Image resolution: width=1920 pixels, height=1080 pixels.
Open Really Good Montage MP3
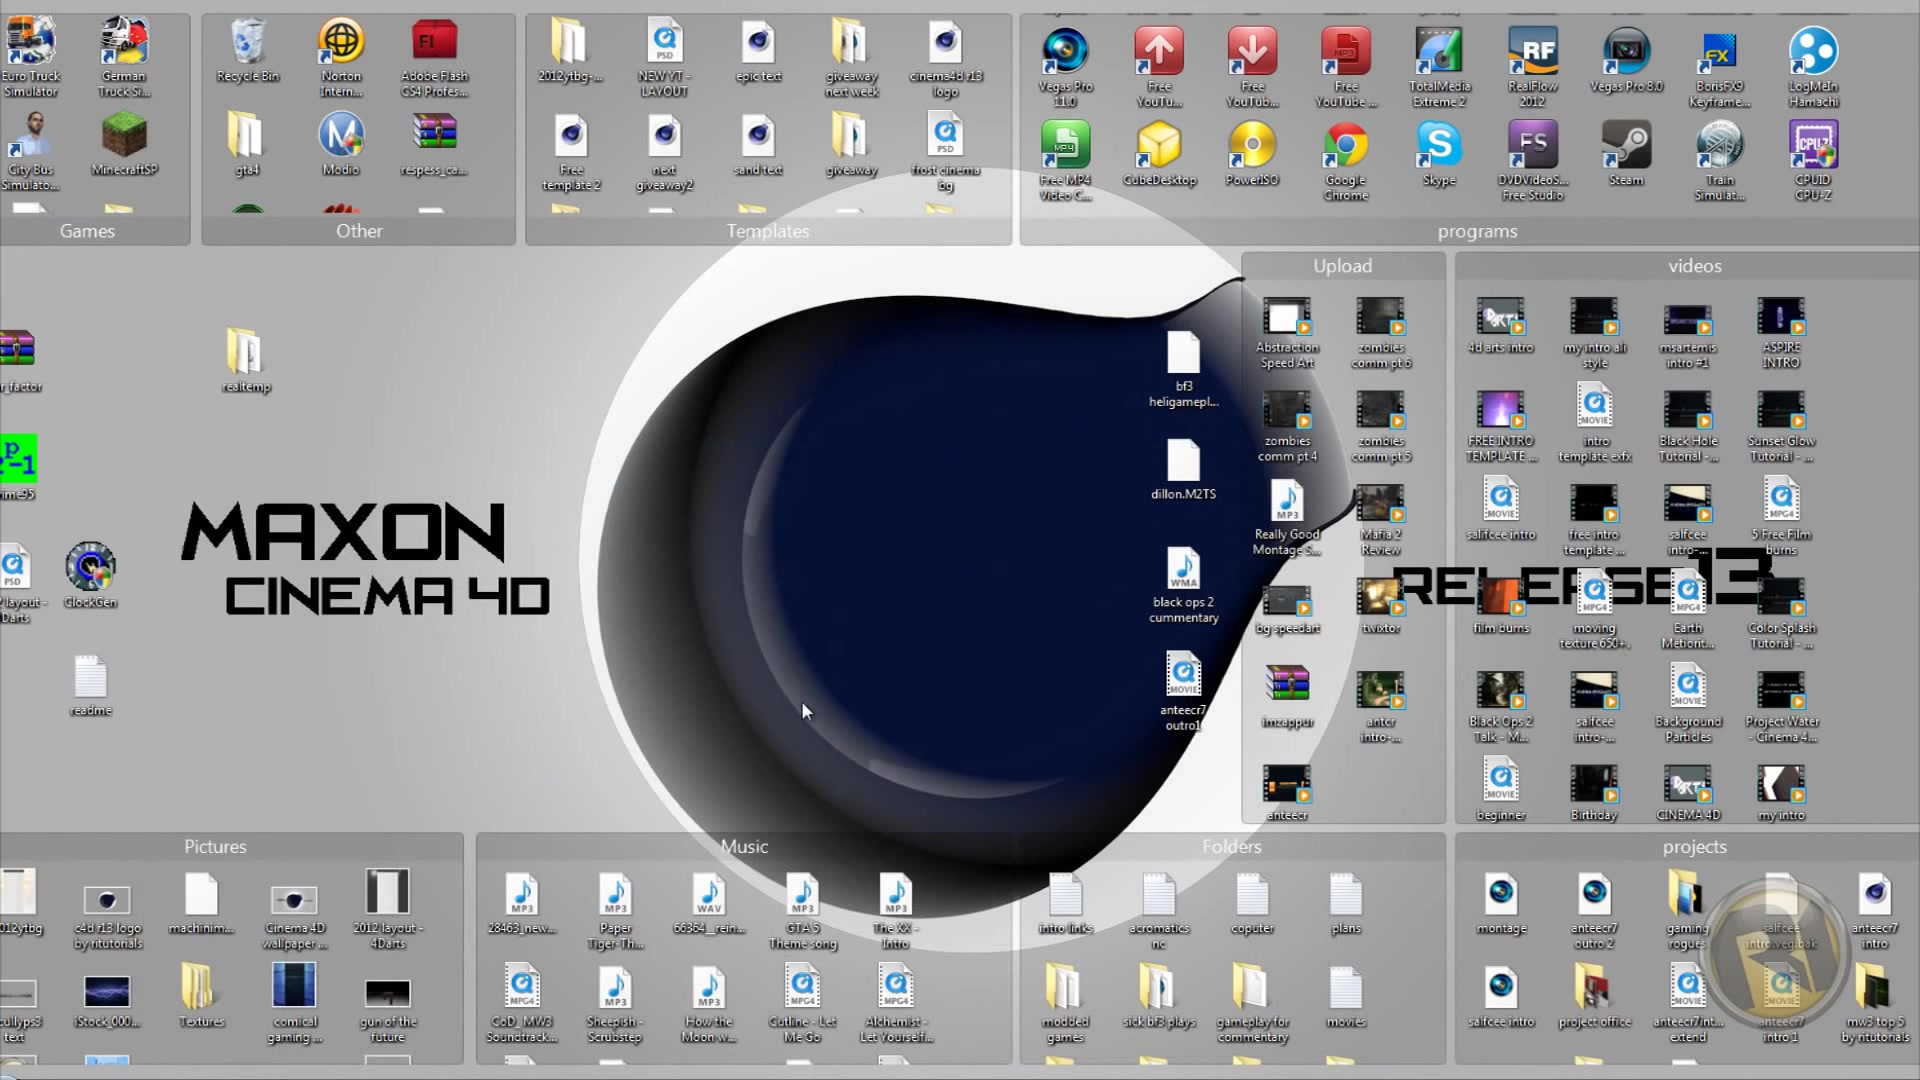[x=1287, y=518]
